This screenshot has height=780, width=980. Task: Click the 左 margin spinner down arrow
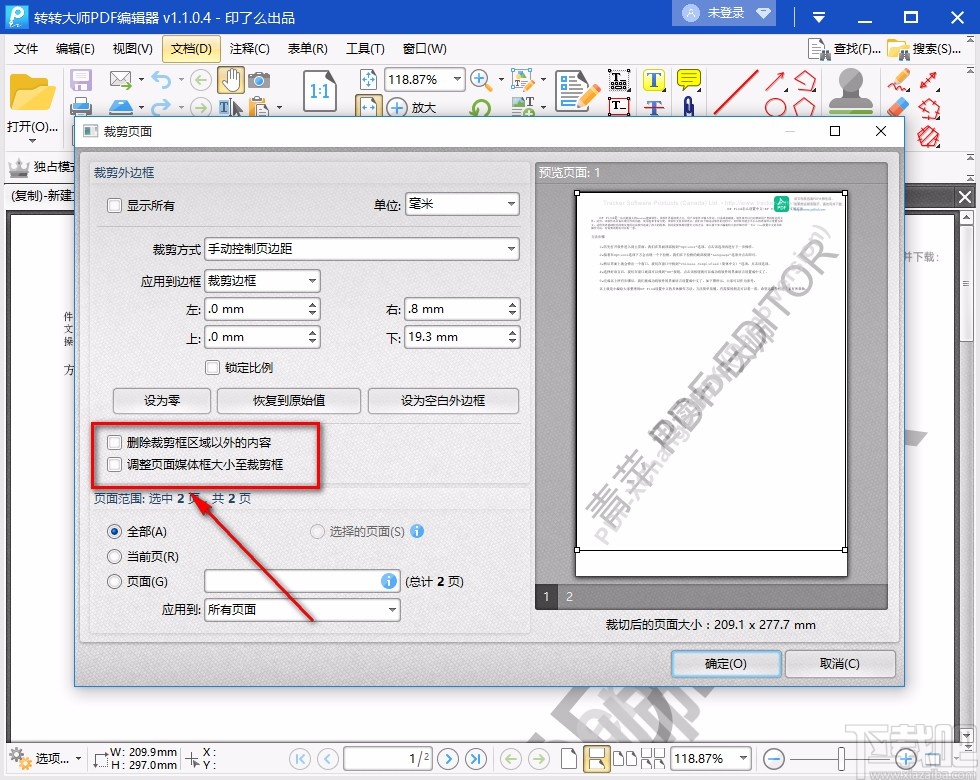312,313
